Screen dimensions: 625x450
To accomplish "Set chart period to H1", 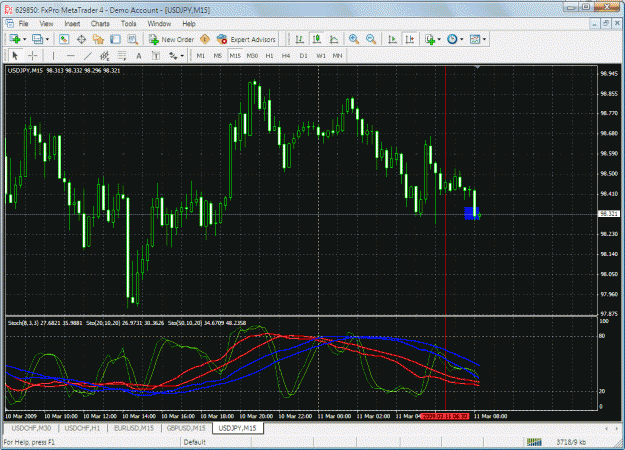I will point(269,56).
